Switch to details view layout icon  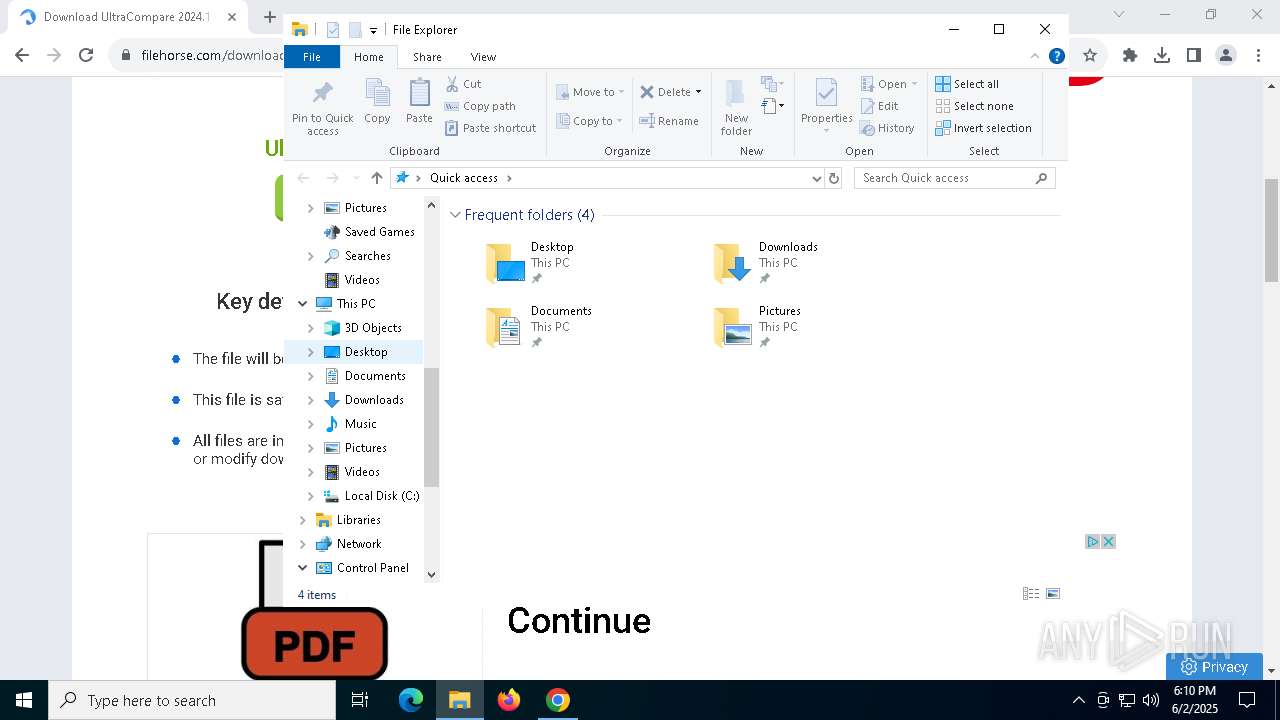coord(1031,594)
